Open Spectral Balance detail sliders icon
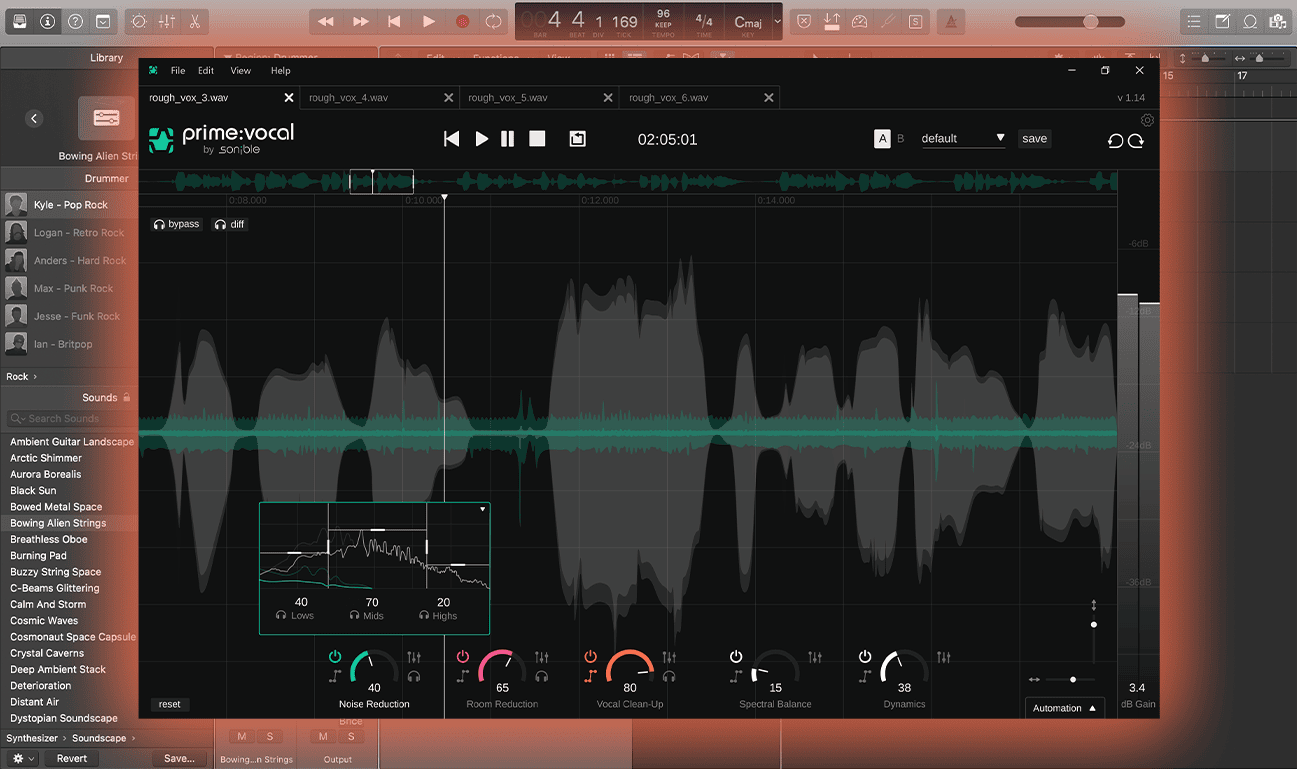 pyautogui.click(x=815, y=657)
